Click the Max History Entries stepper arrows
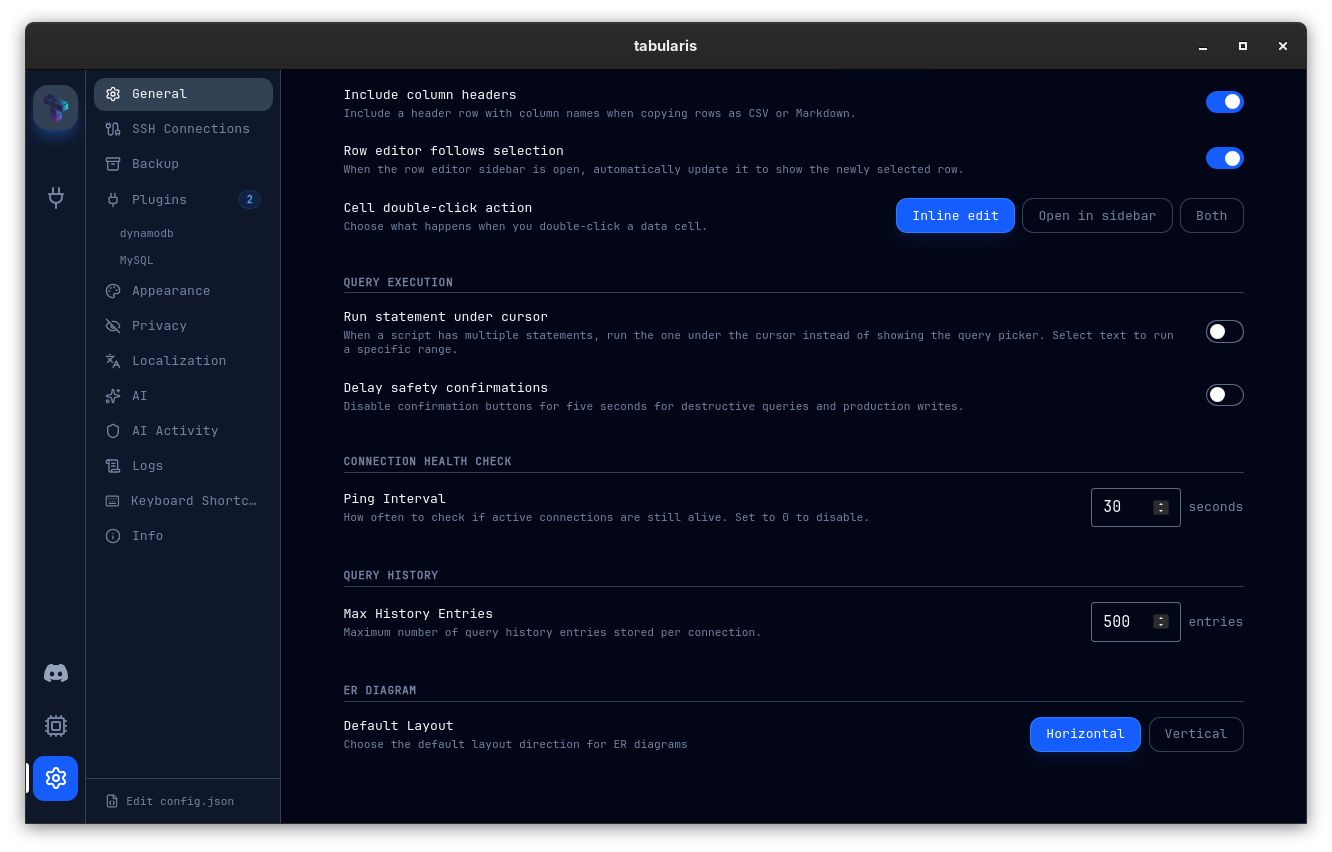 coord(1161,622)
